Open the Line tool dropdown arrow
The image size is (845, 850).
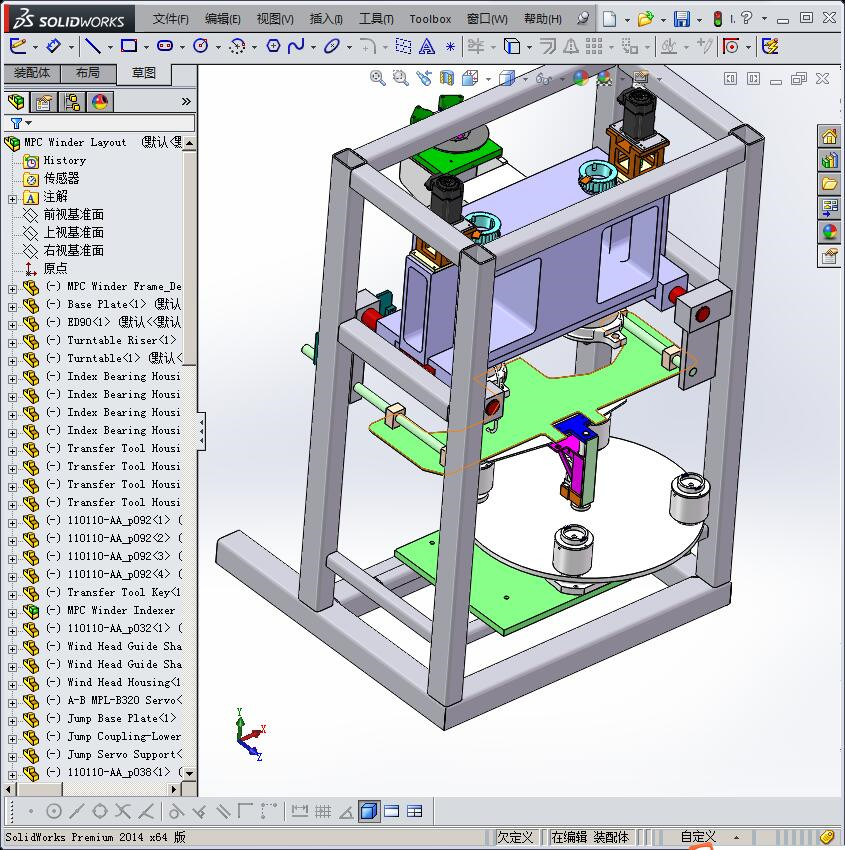(x=110, y=48)
